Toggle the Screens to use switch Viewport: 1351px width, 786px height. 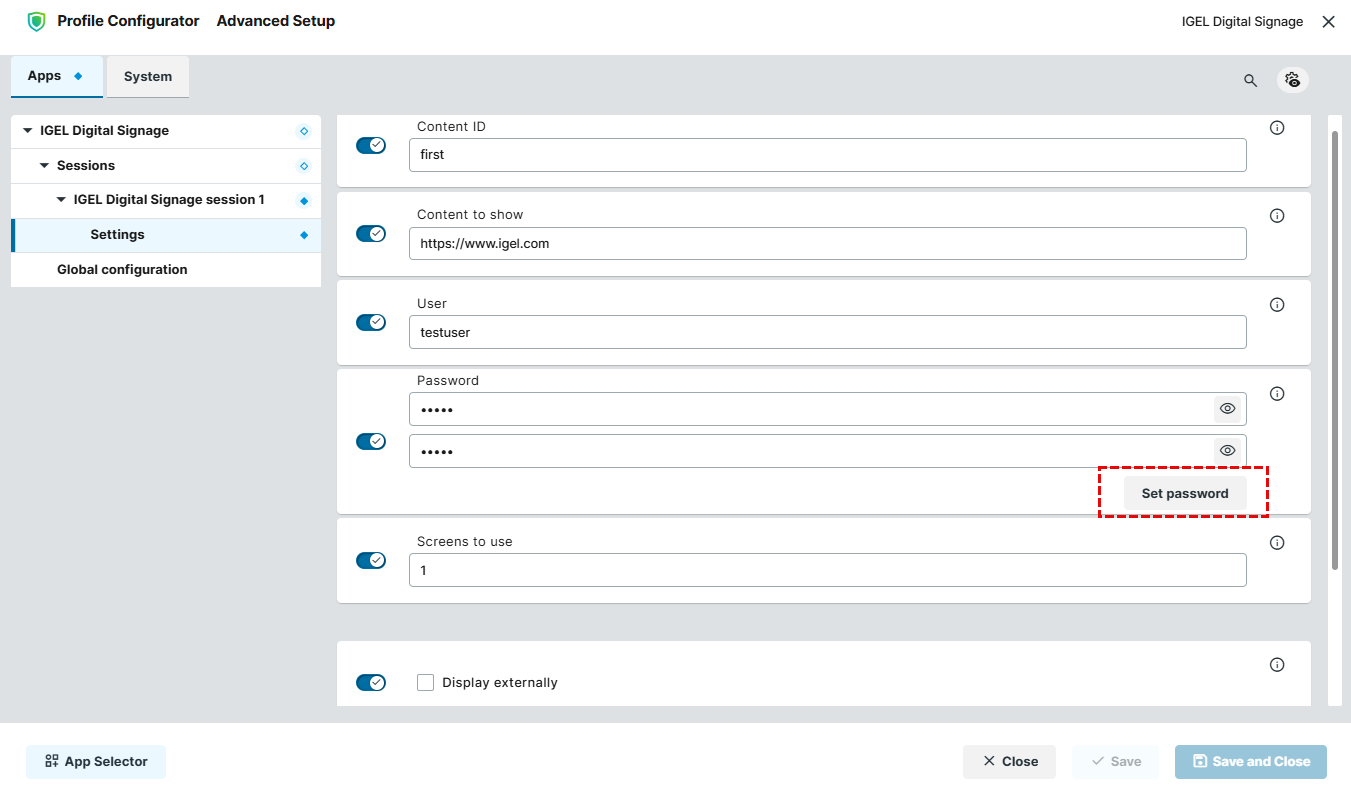(x=371, y=561)
